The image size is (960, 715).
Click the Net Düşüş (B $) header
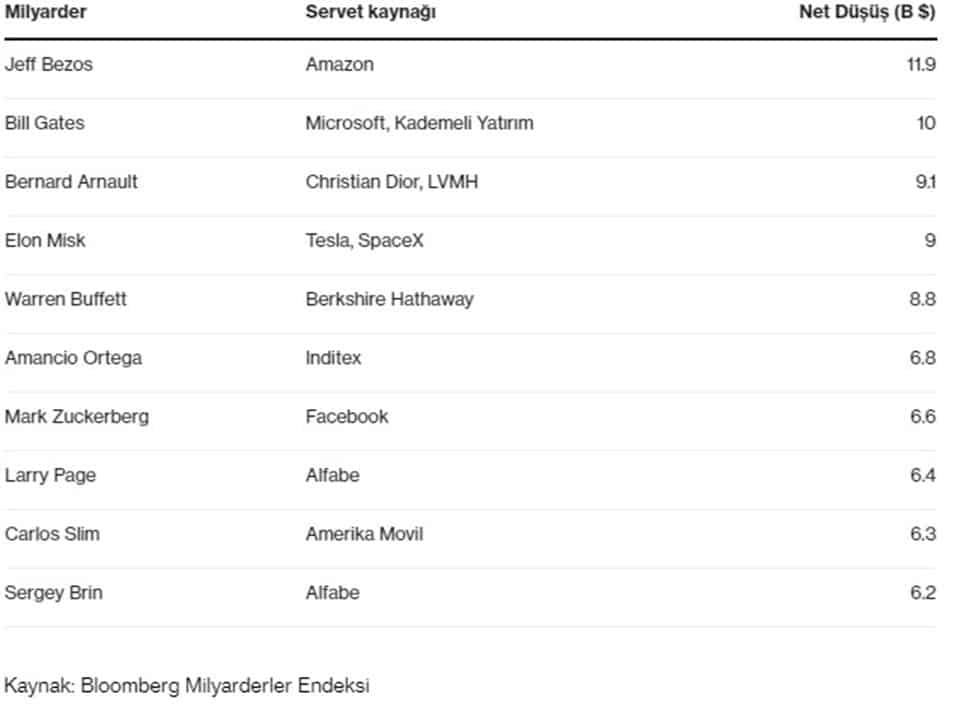click(x=867, y=12)
